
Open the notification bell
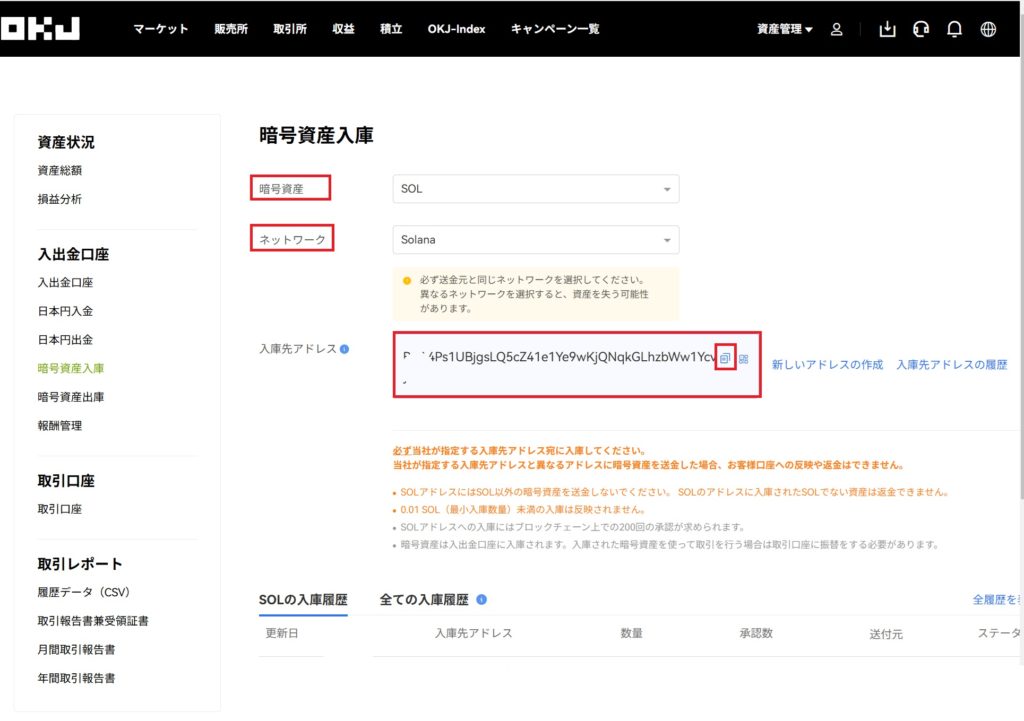pyautogui.click(x=954, y=29)
